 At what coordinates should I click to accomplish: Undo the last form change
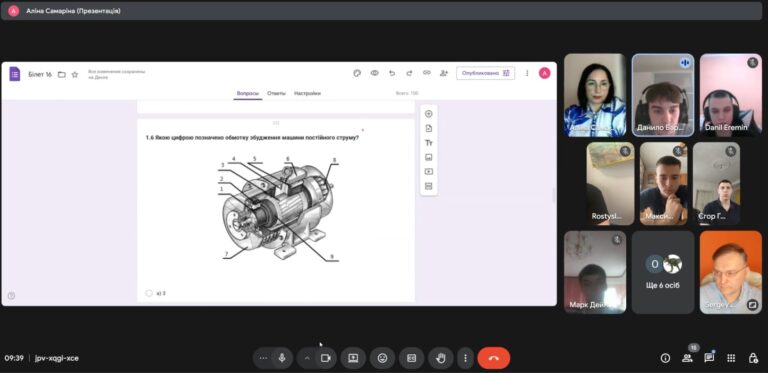click(x=392, y=73)
